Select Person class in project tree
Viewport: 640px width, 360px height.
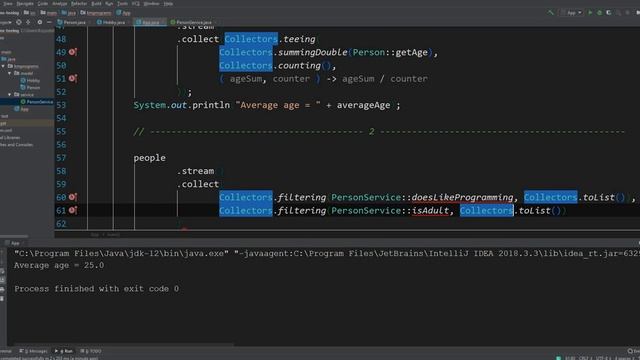(x=30, y=87)
